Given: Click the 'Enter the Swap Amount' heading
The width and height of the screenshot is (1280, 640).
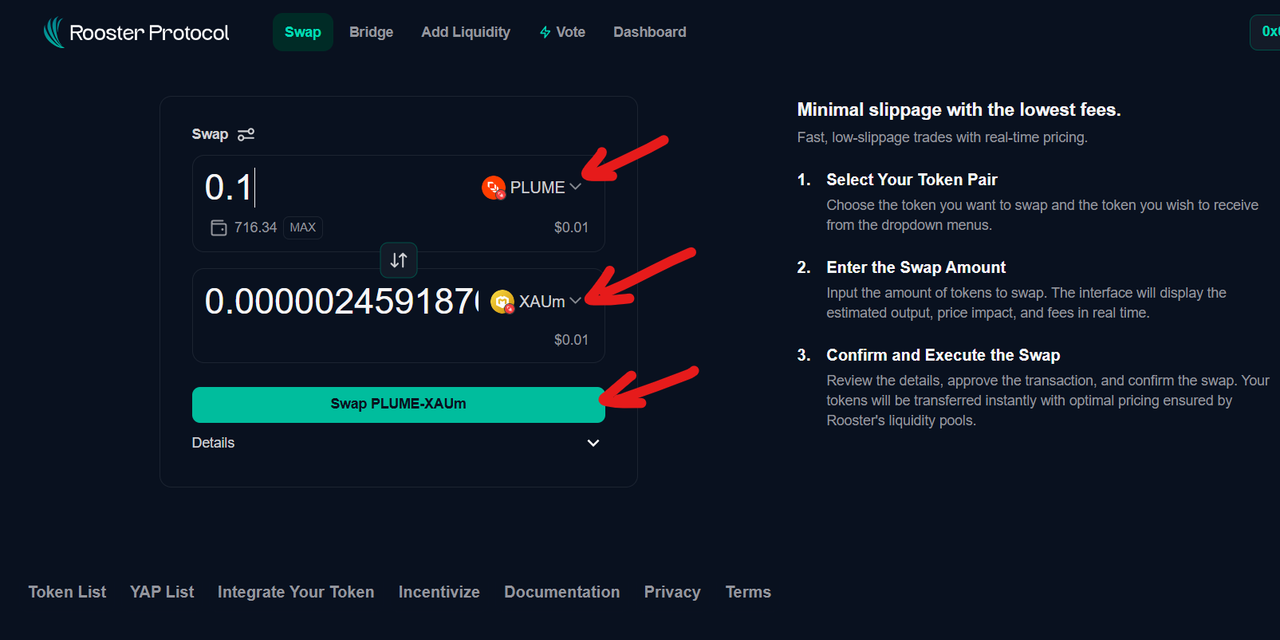Looking at the screenshot, I should (x=916, y=267).
